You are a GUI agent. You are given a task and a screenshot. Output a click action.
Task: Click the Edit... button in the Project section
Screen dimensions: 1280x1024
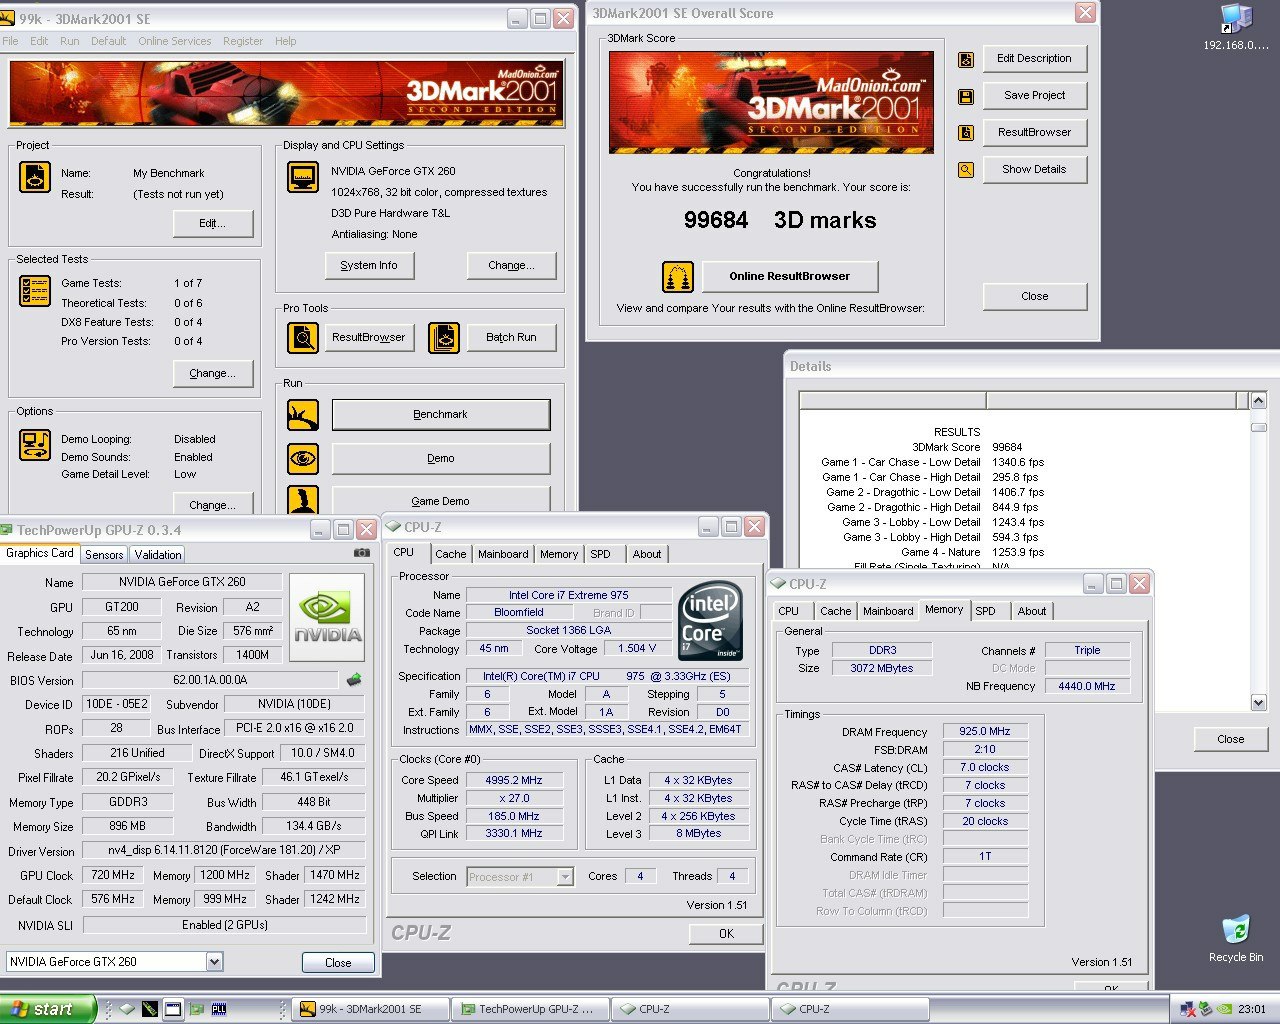click(x=212, y=223)
